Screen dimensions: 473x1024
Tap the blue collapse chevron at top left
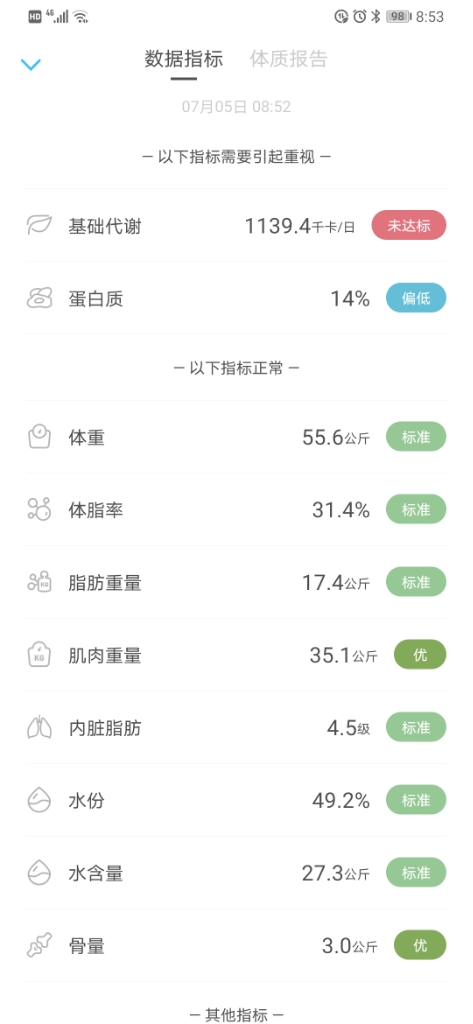point(31,64)
